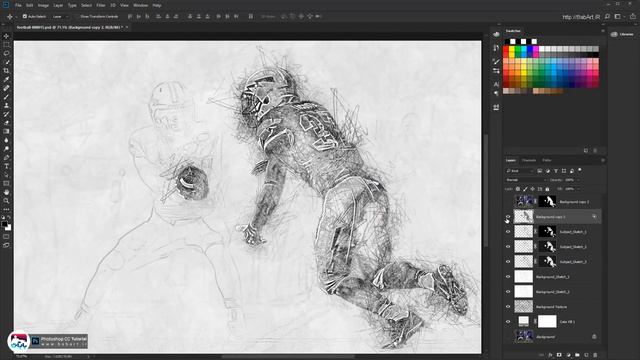640x360 pixels.
Task: Select the Lasso tool
Action: [x=6, y=53]
